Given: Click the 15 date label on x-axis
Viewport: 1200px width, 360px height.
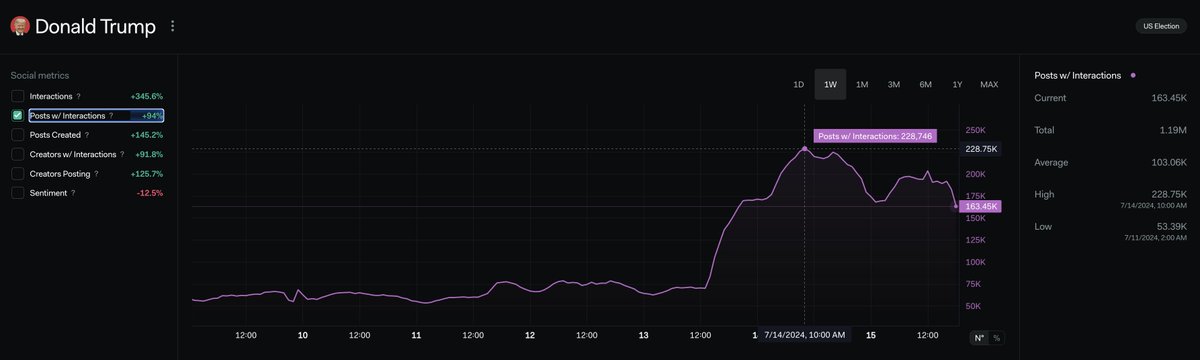Looking at the screenshot, I should click(x=871, y=335).
